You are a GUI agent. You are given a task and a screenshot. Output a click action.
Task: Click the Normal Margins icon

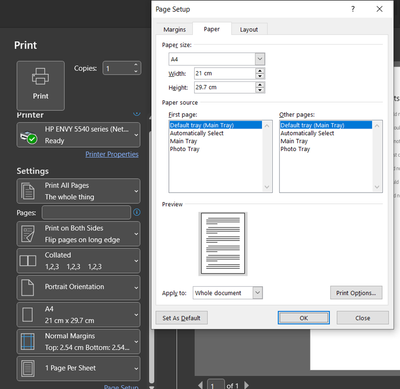pyautogui.click(x=28, y=342)
